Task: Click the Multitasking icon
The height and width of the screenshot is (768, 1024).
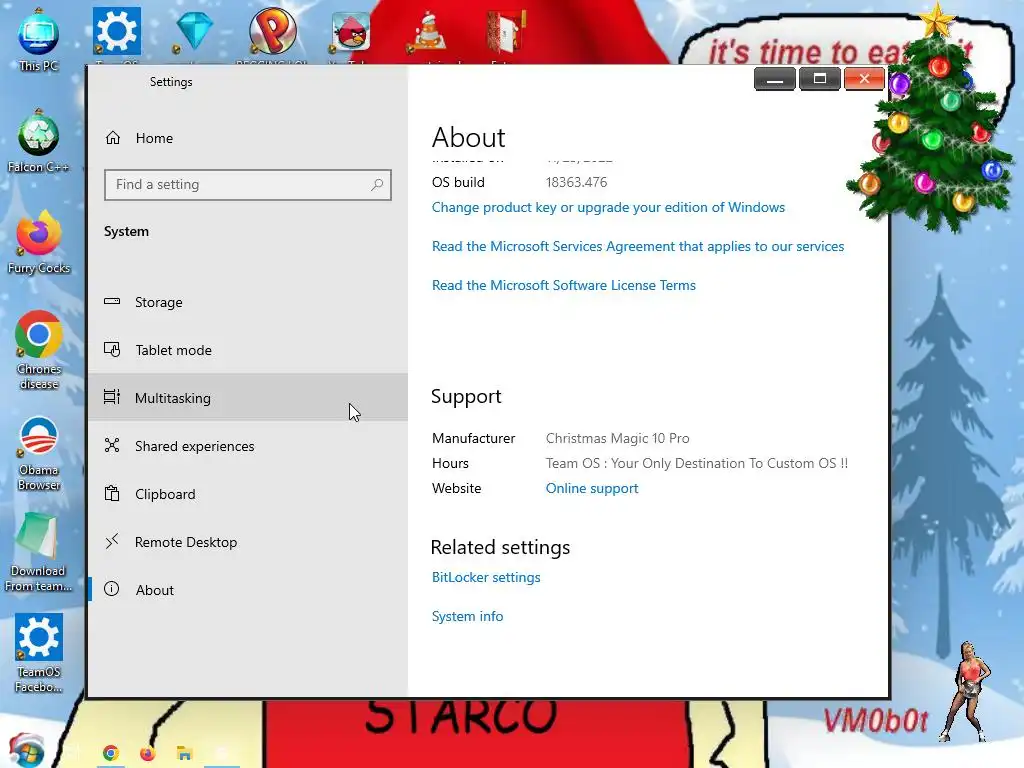Action: click(112, 397)
